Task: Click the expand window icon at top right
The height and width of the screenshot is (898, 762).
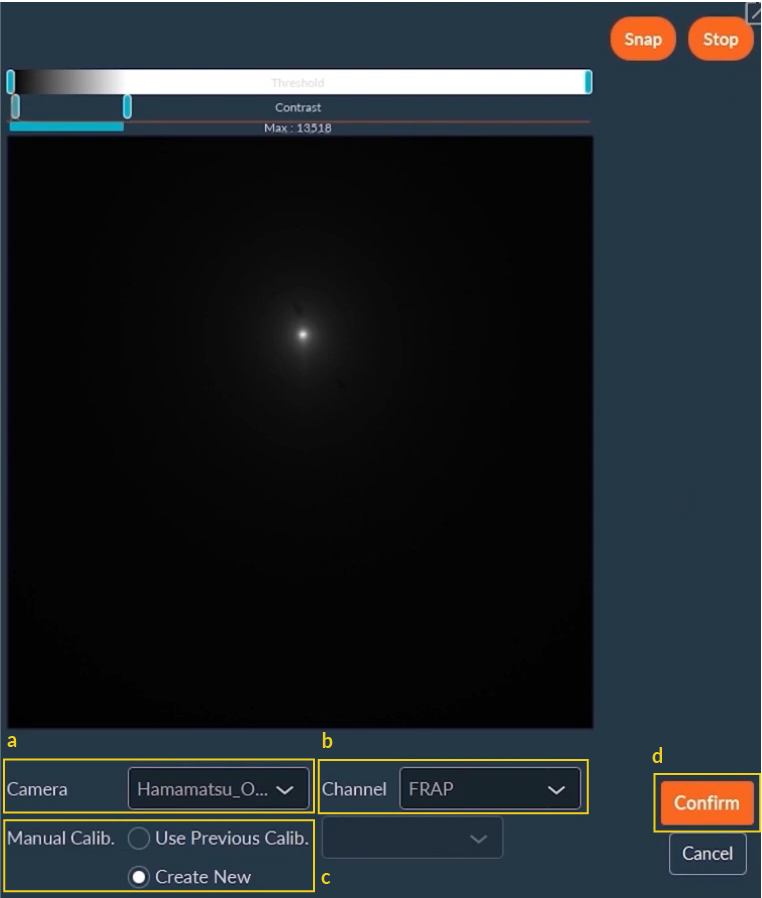Action: point(754,11)
